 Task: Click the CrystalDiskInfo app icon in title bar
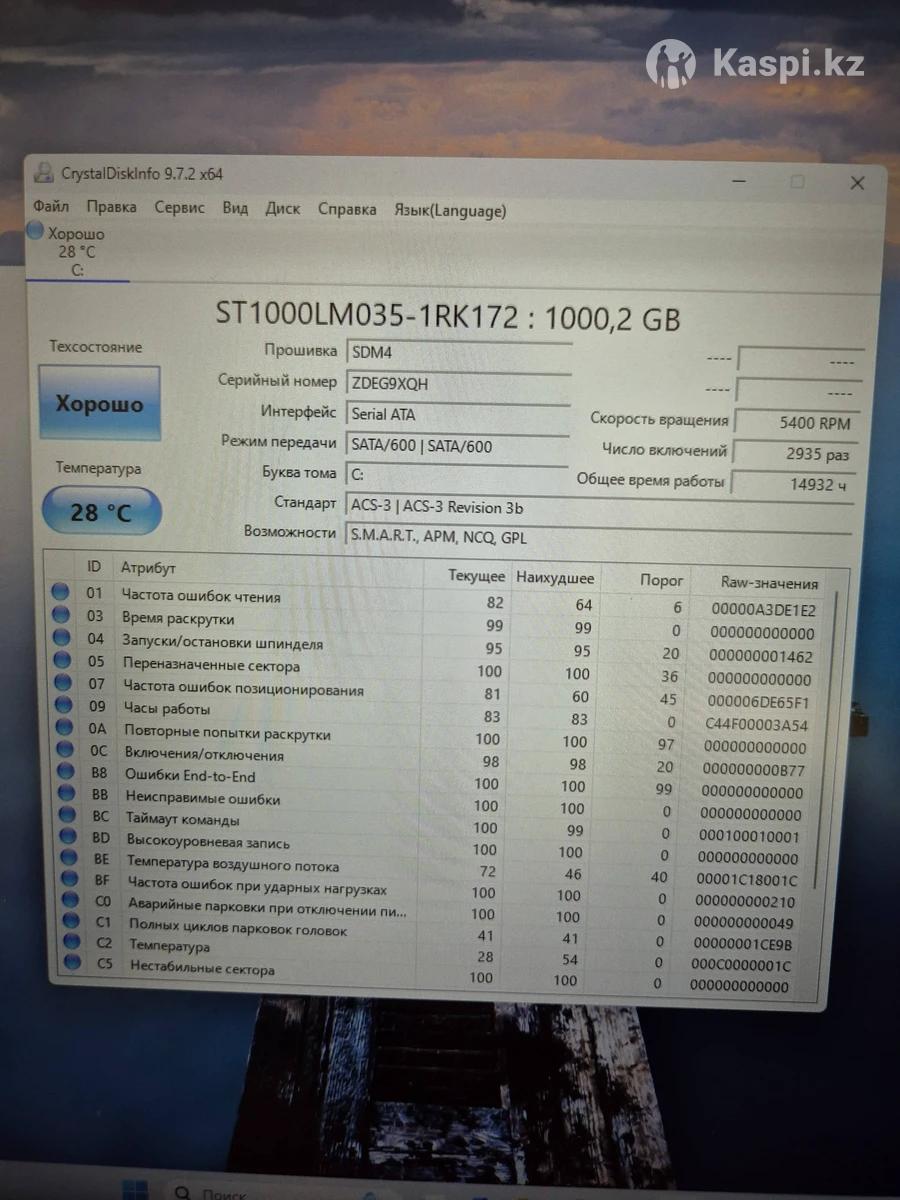(43, 172)
